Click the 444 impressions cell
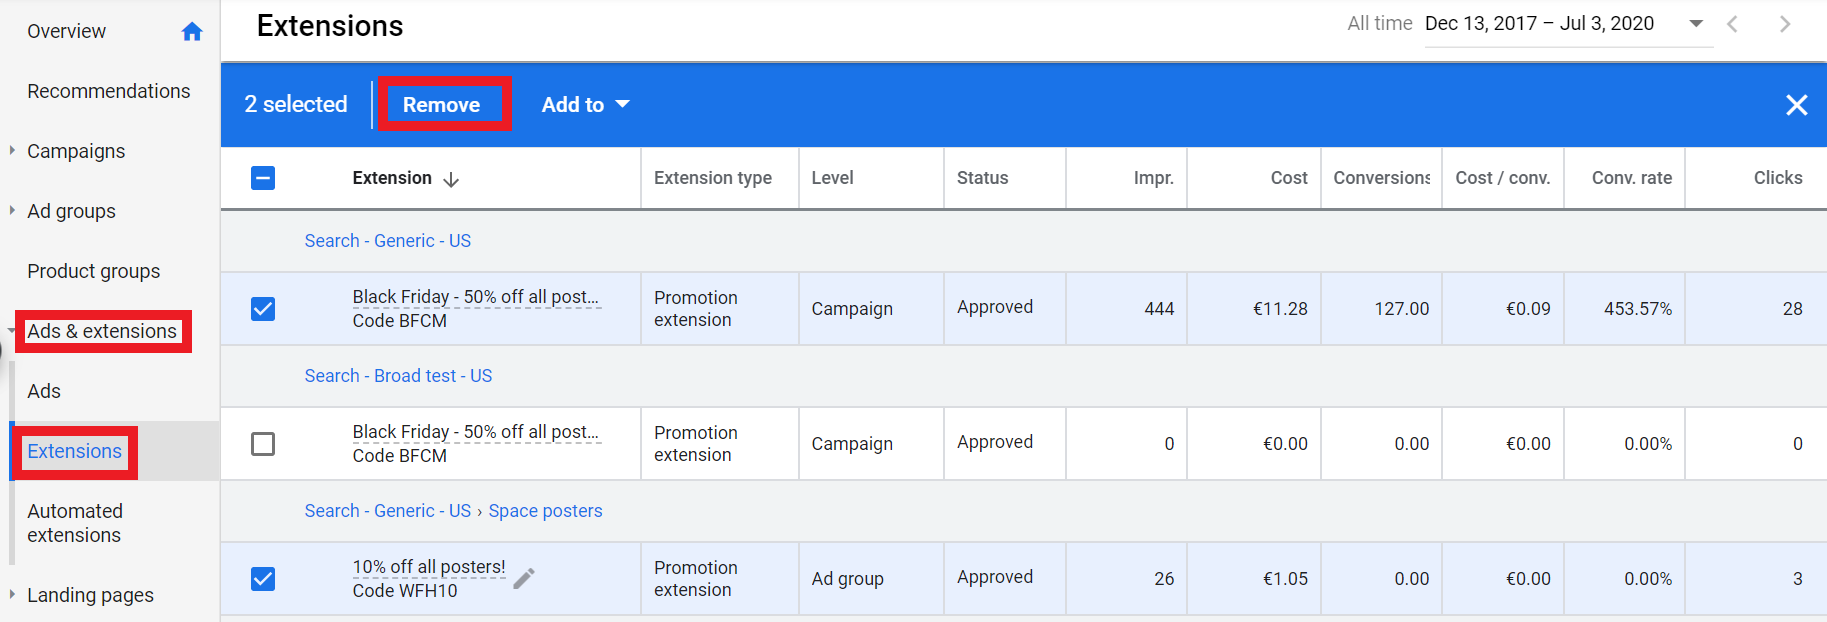 pos(1159,309)
